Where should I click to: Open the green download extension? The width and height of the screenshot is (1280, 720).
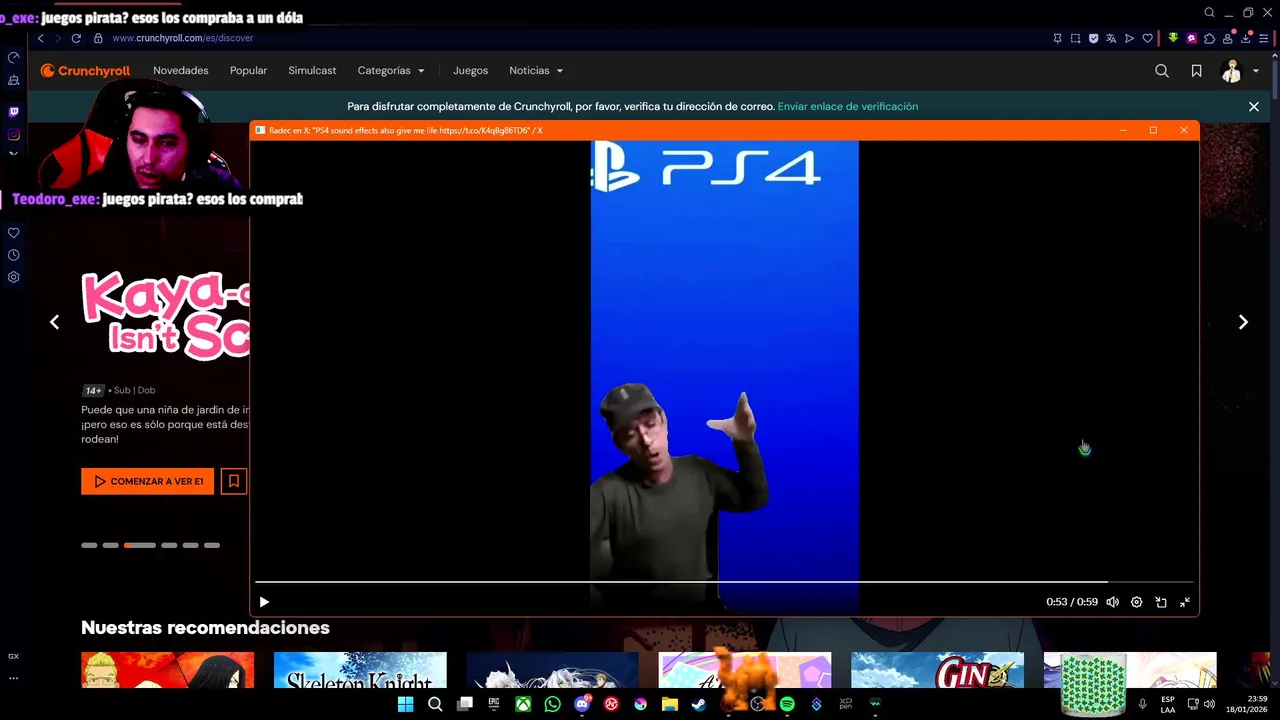pos(1173,38)
